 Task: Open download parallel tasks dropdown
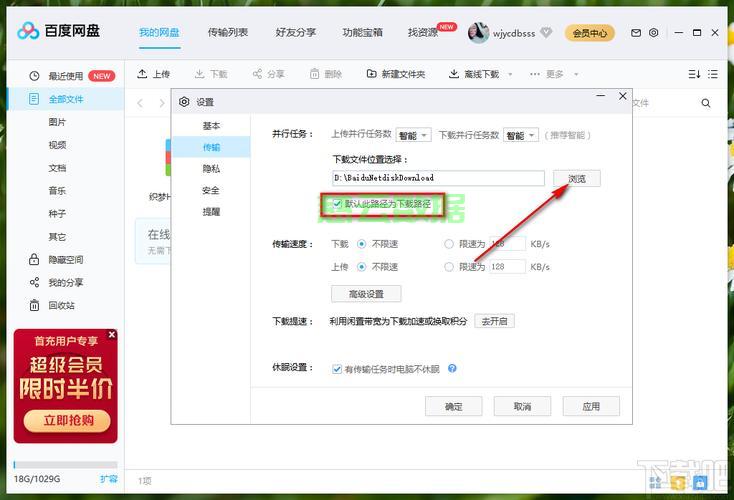(521, 135)
